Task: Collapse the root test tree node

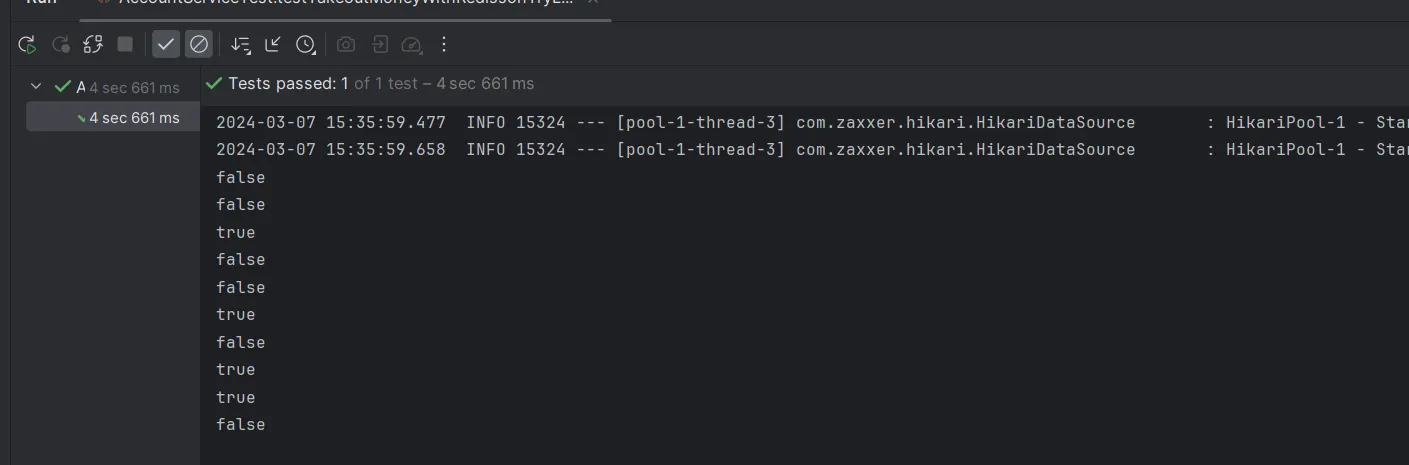Action: (x=37, y=87)
